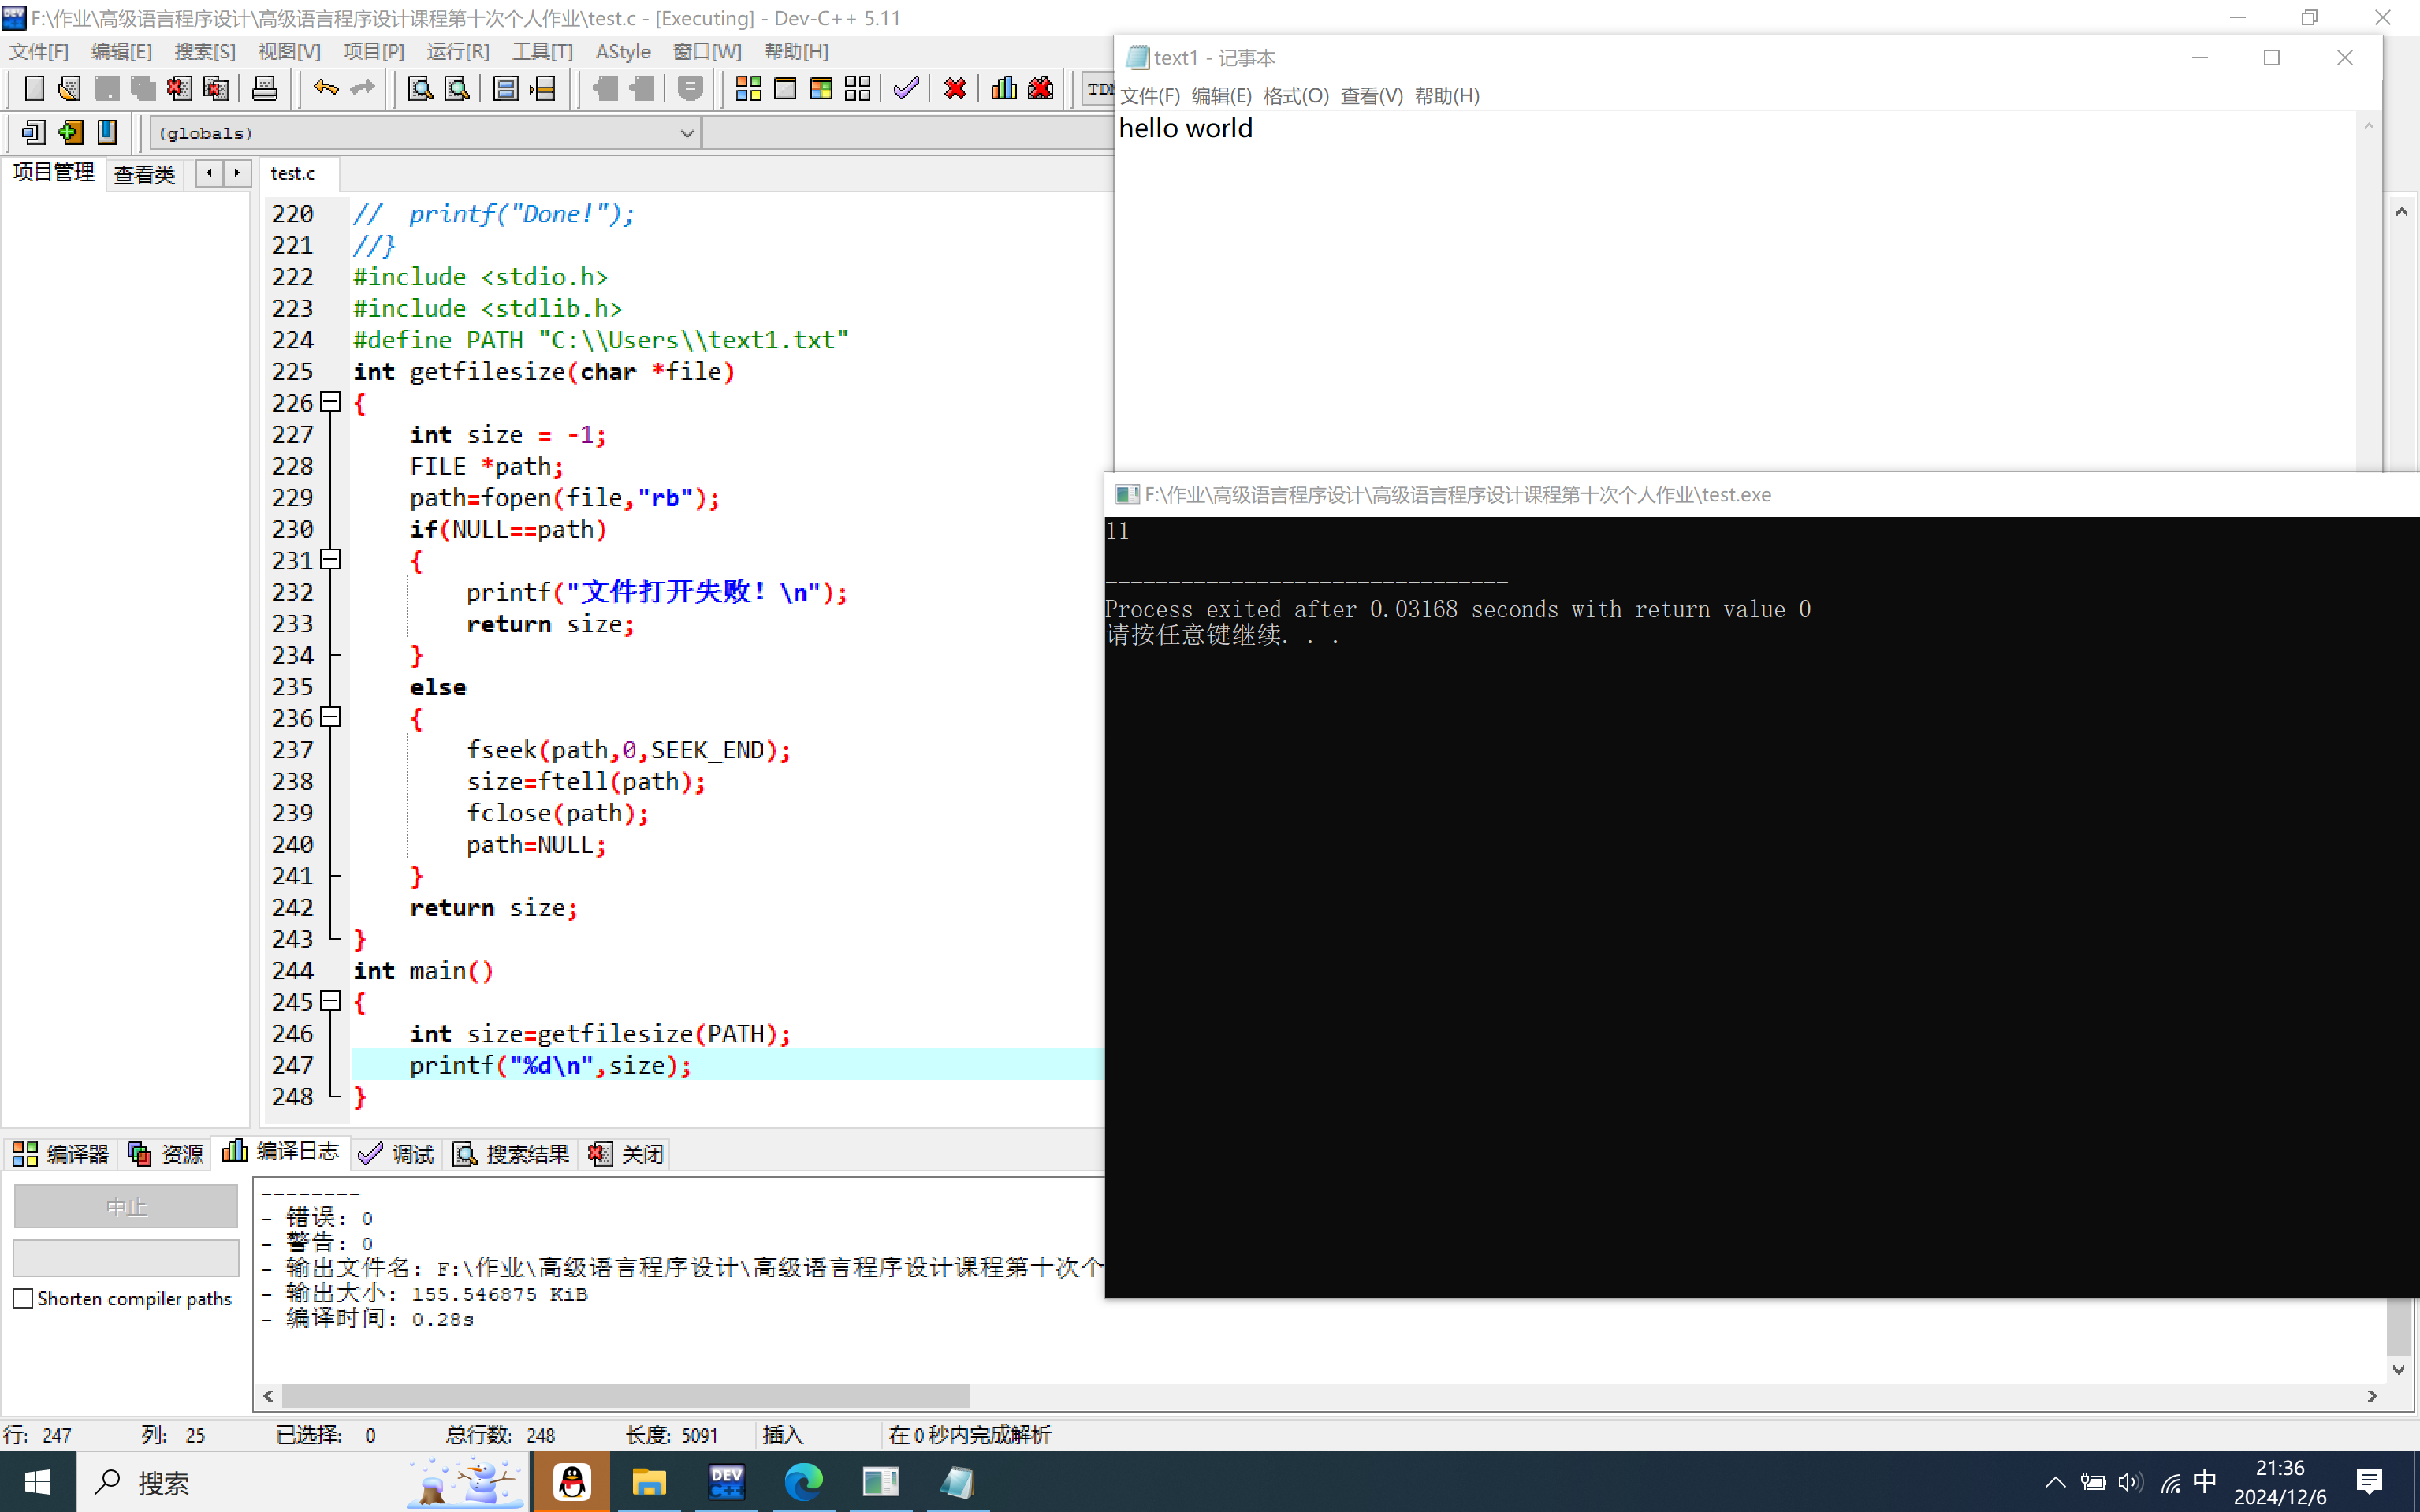Viewport: 2420px width, 1512px height.
Task: Switch to the 查看类 sidebar tab
Action: click(144, 174)
